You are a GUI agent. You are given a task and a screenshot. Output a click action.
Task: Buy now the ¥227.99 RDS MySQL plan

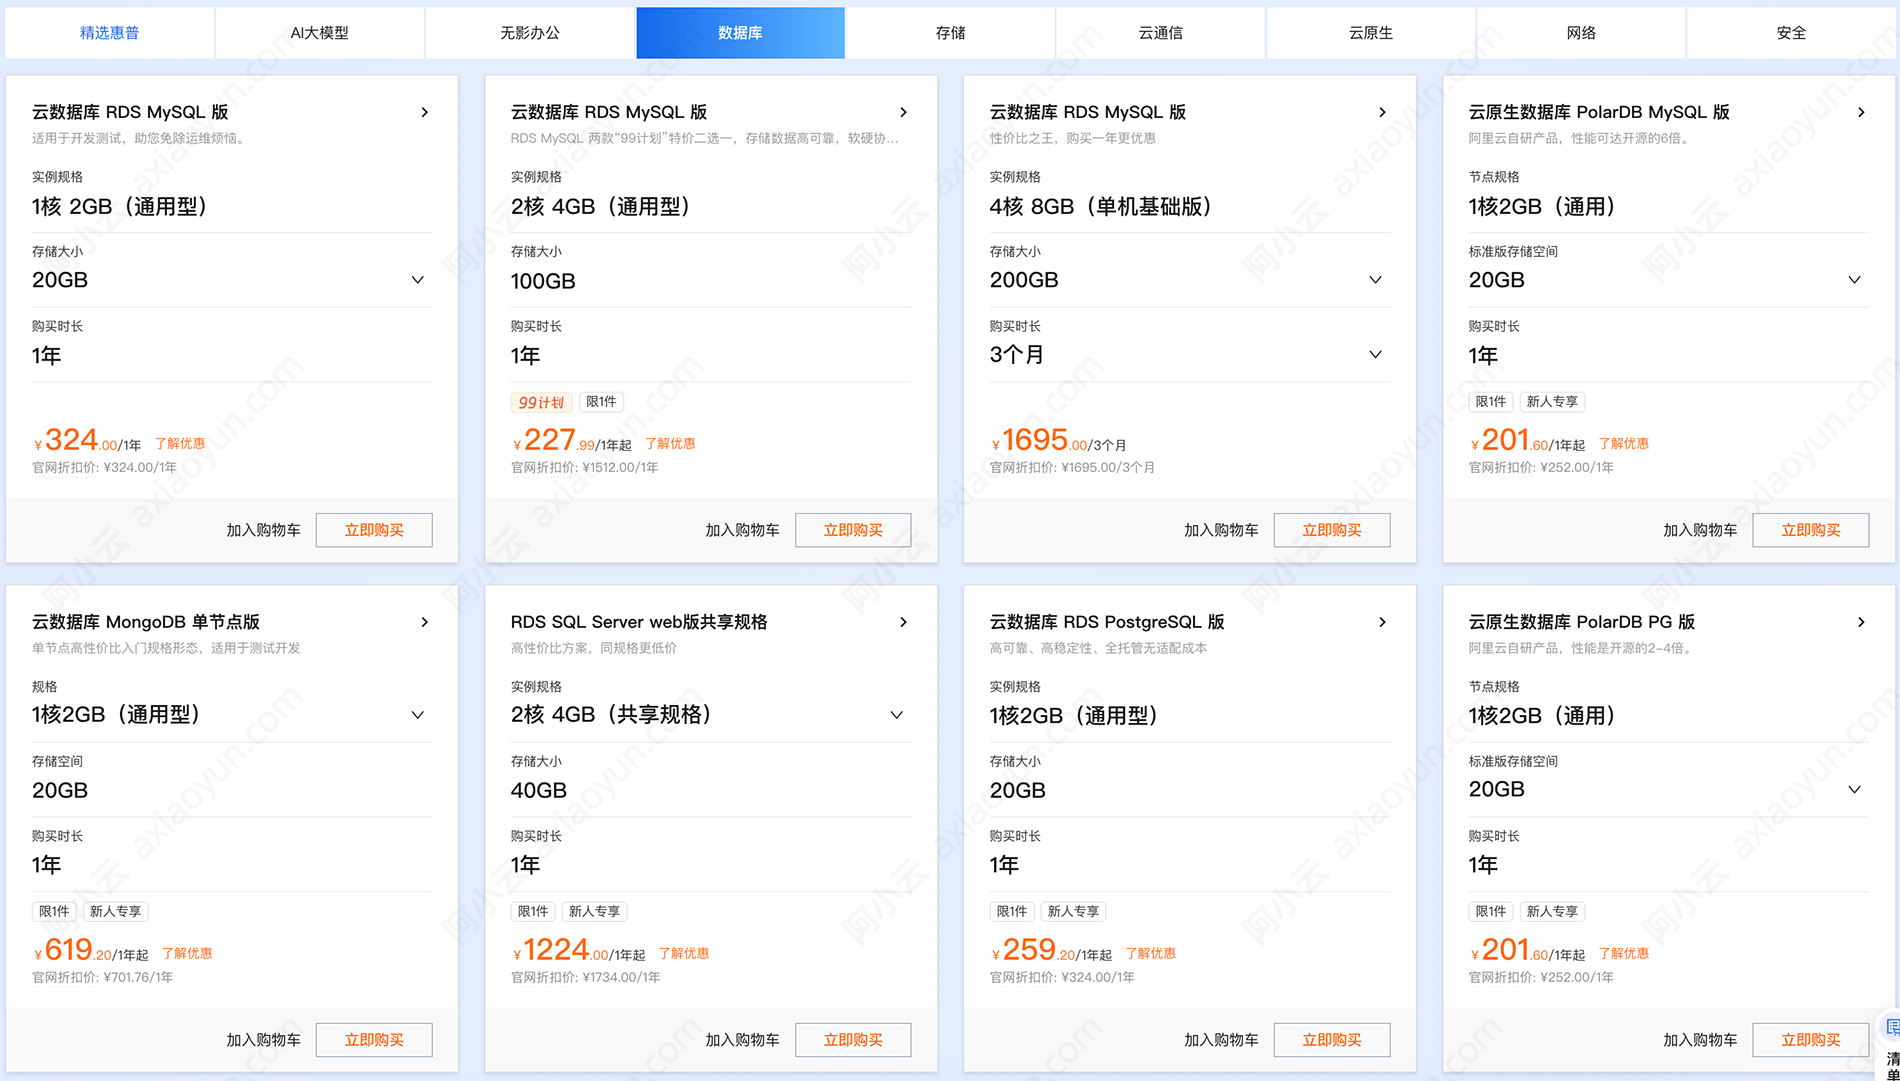pyautogui.click(x=853, y=530)
